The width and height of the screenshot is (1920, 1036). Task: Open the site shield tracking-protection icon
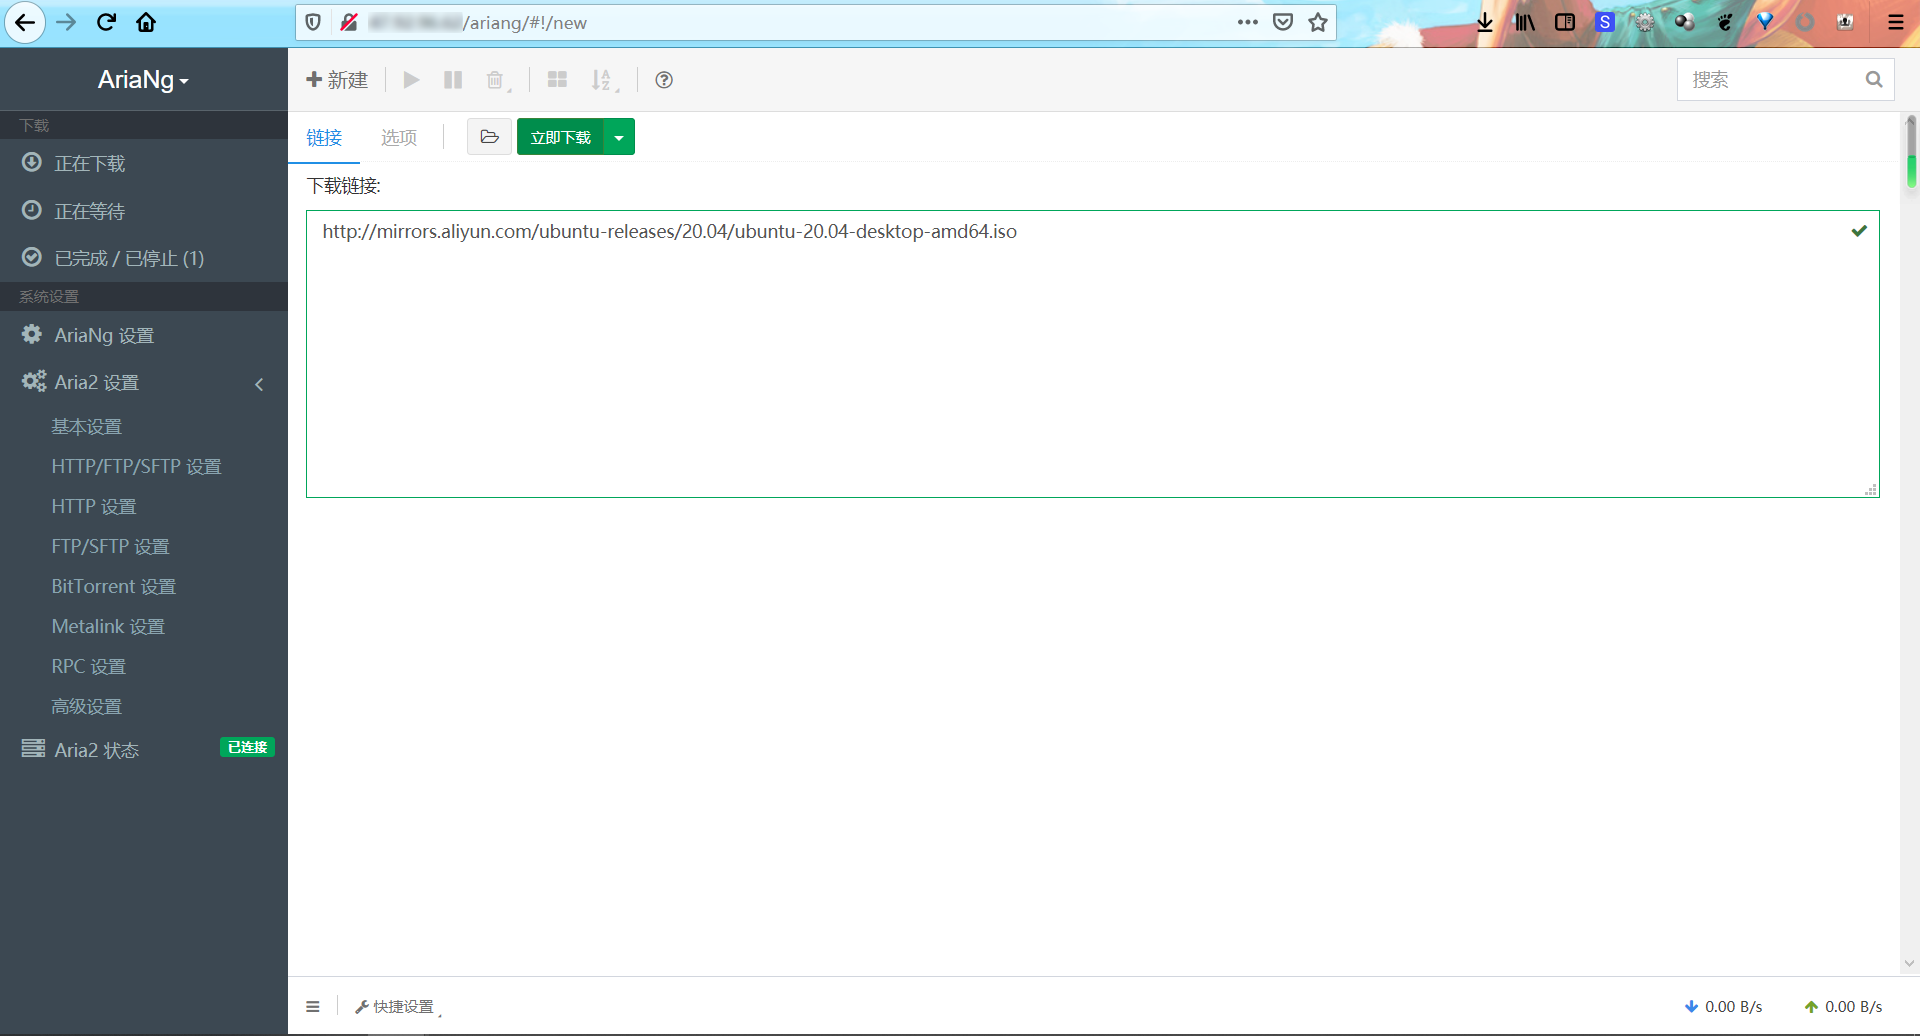click(x=313, y=22)
